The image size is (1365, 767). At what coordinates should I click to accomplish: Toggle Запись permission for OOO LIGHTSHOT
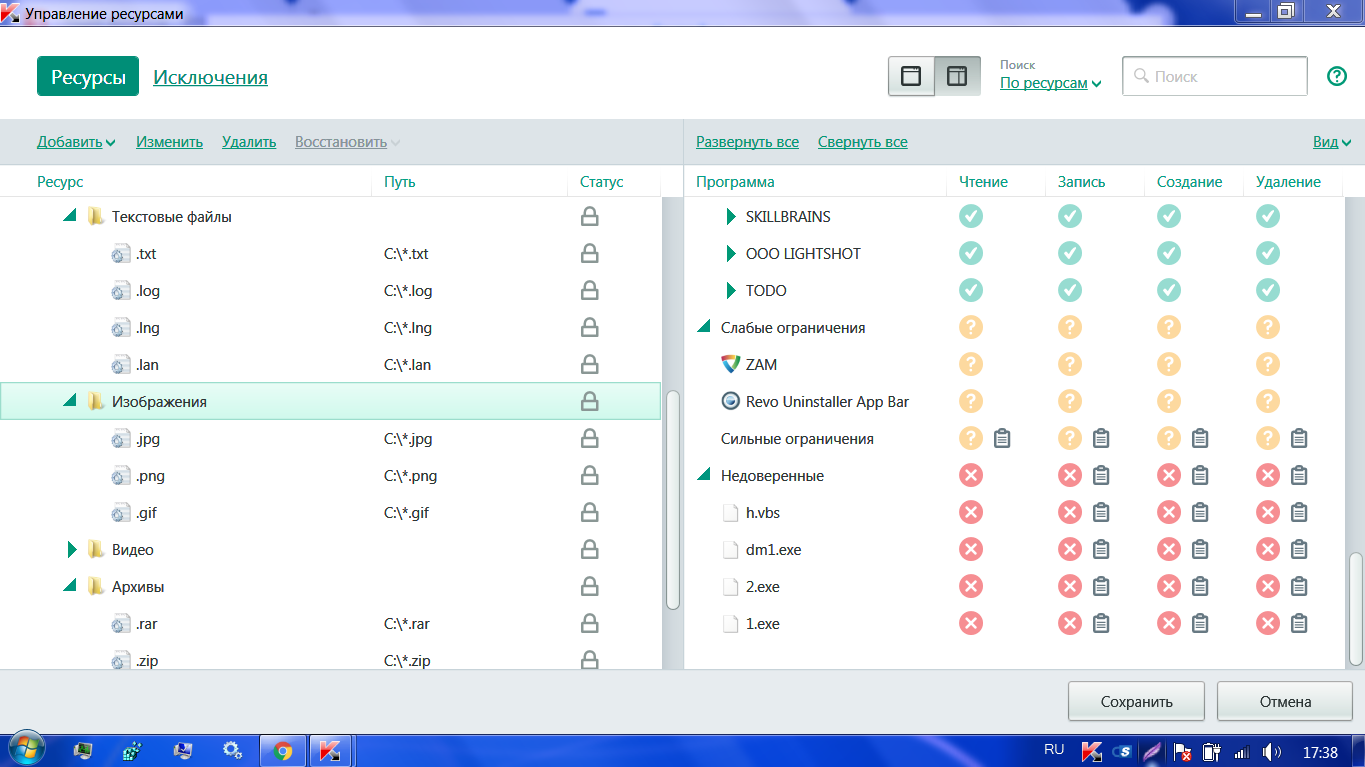tap(1070, 253)
